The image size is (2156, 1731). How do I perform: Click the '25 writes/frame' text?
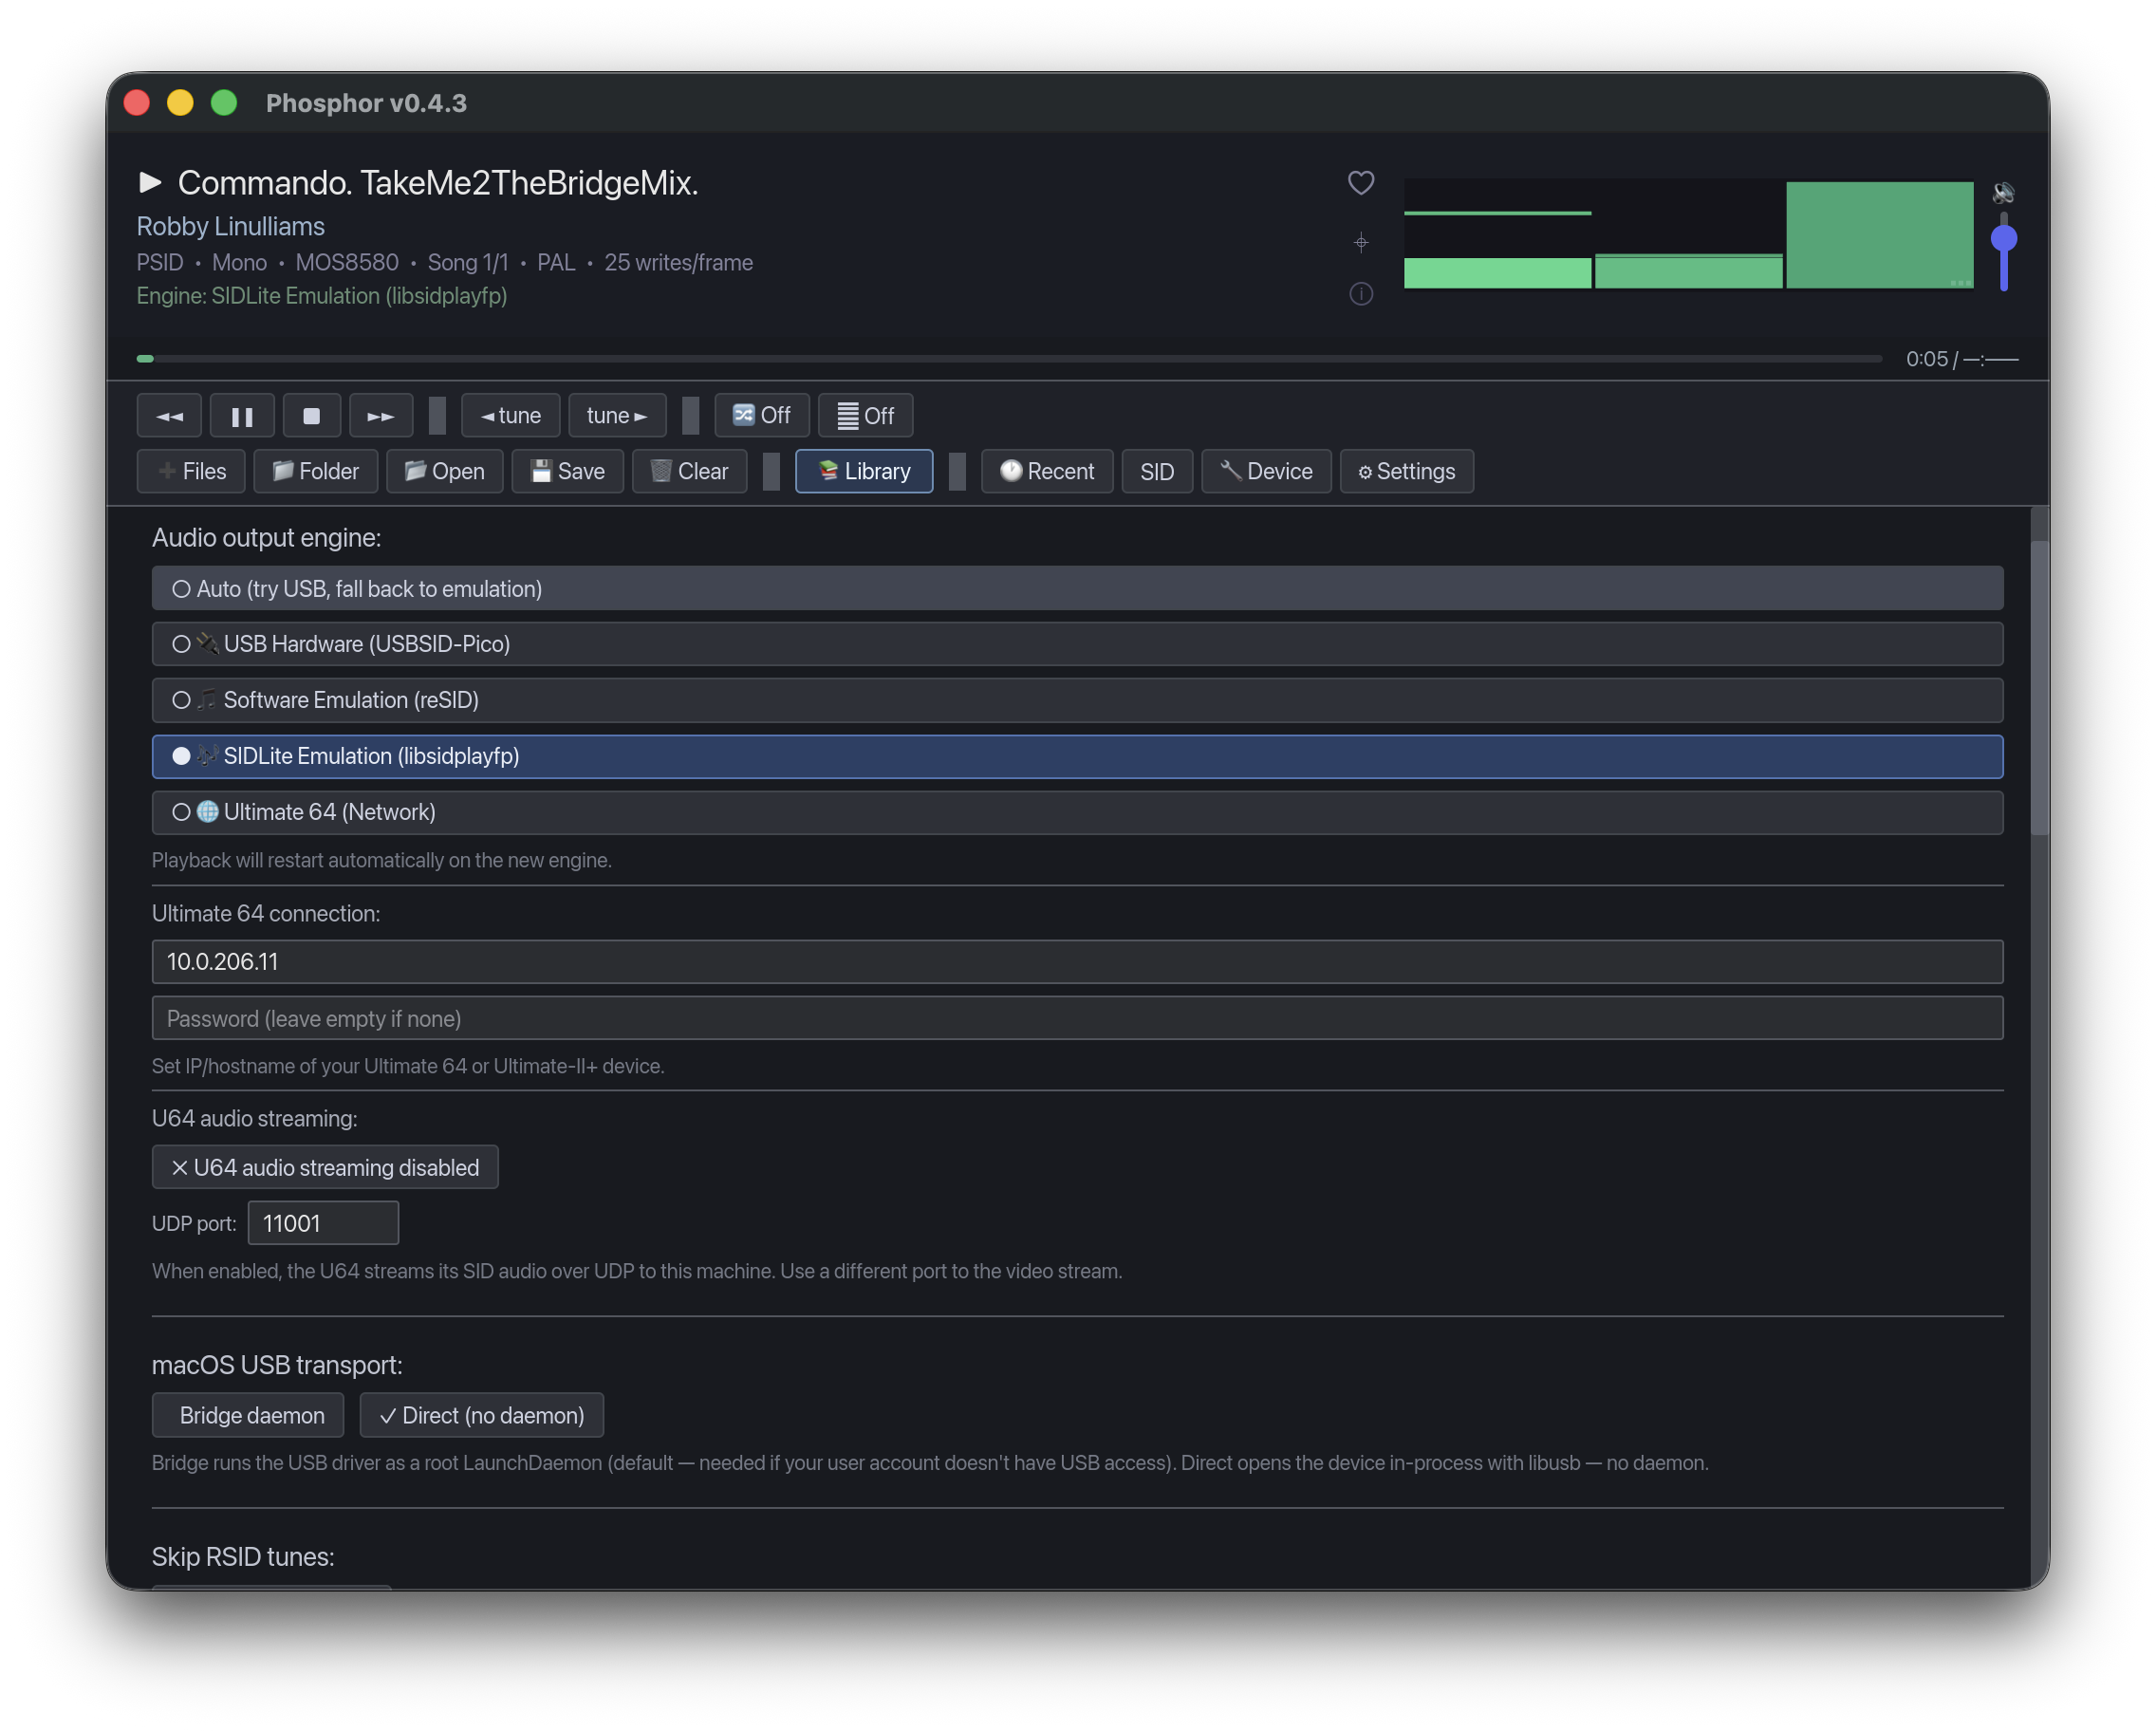(x=679, y=263)
